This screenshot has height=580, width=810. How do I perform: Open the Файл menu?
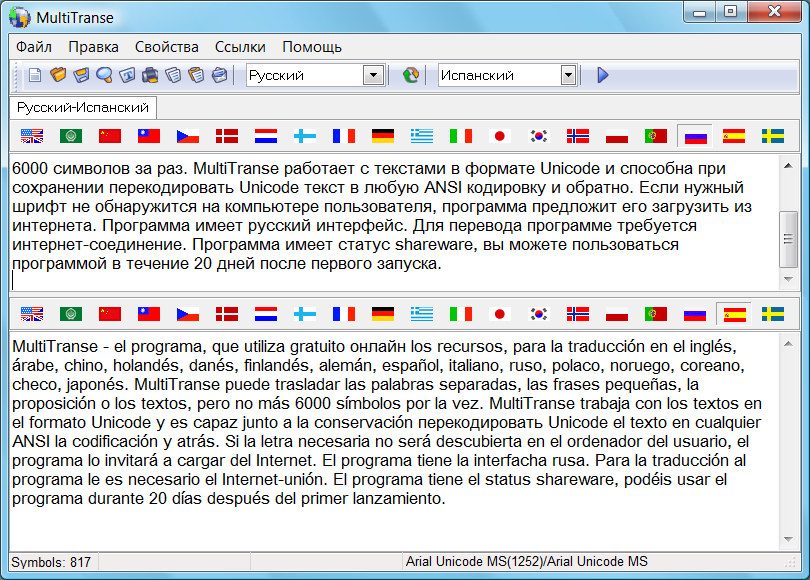pyautogui.click(x=34, y=47)
